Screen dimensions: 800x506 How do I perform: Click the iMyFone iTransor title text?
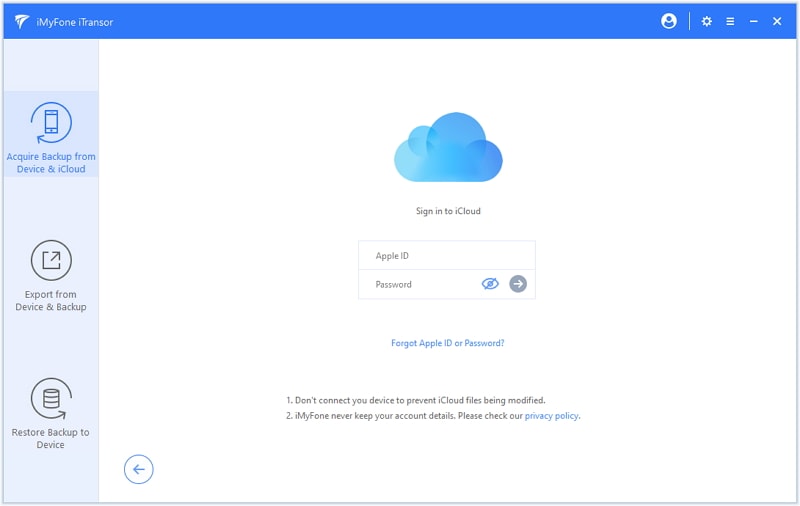pos(74,22)
